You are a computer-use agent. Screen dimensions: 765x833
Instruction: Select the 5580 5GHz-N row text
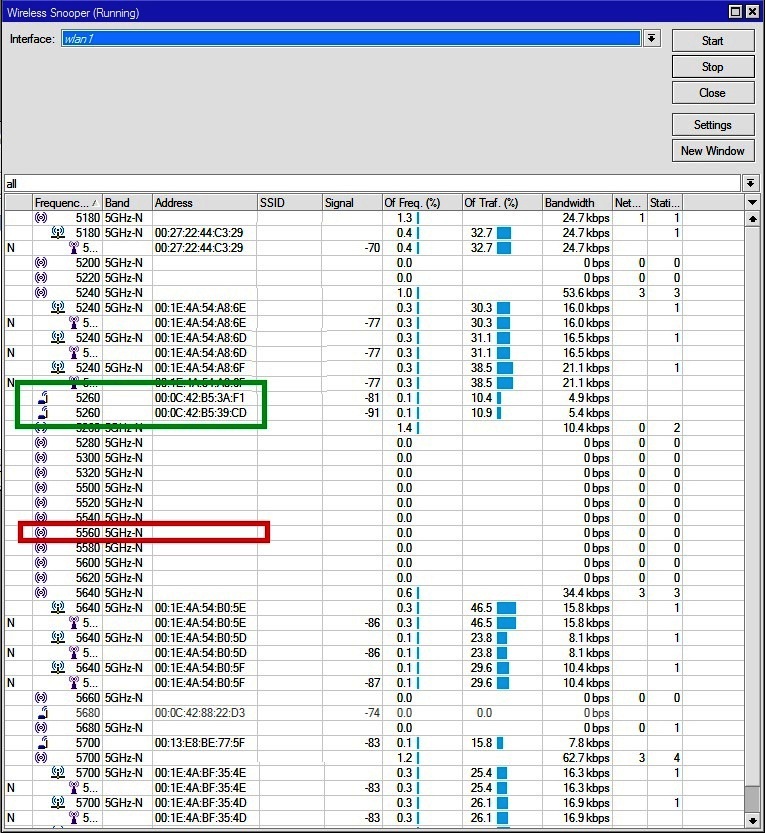coord(109,547)
